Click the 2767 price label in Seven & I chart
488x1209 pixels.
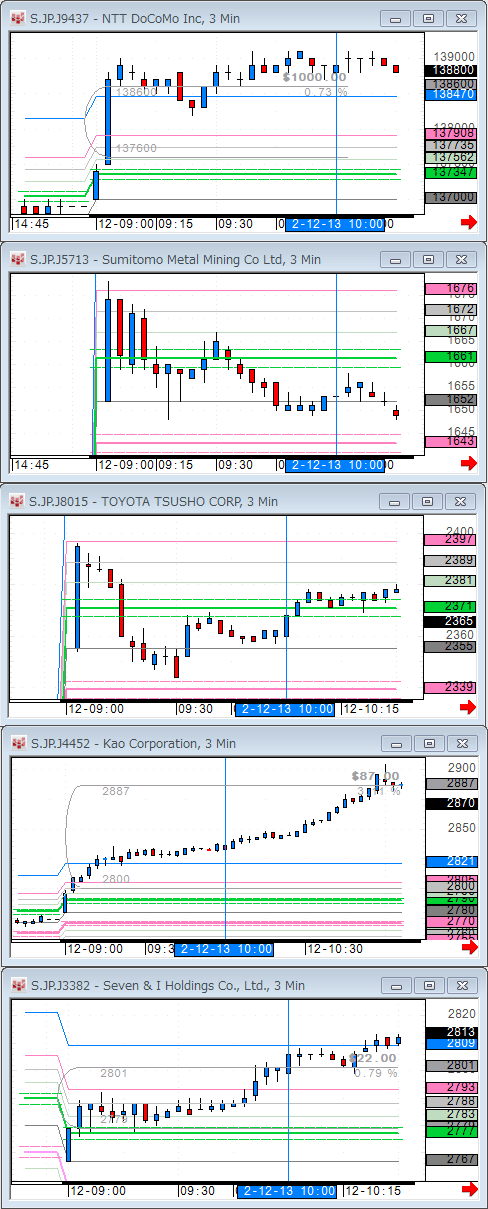(x=451, y=1159)
